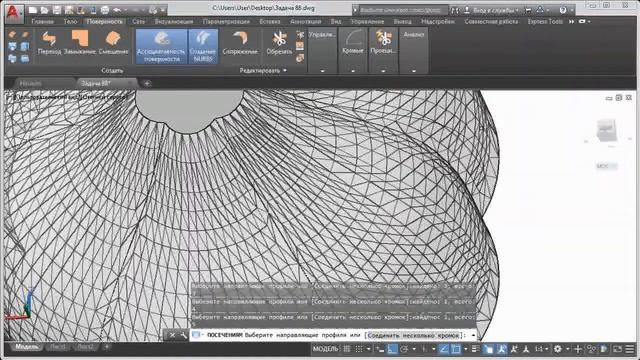Select the Сопряжение (Fillet) surface tool
The width and height of the screenshot is (640, 360).
click(240, 43)
